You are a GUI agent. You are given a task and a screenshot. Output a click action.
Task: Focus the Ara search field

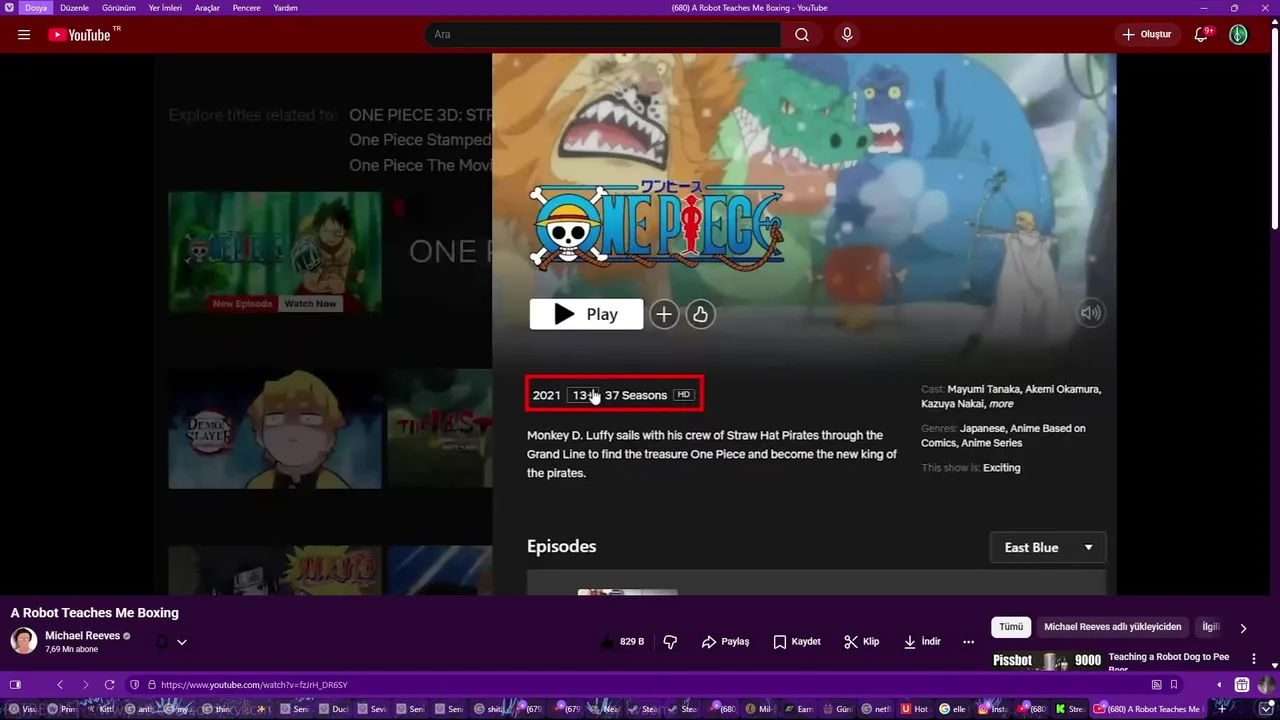(603, 35)
